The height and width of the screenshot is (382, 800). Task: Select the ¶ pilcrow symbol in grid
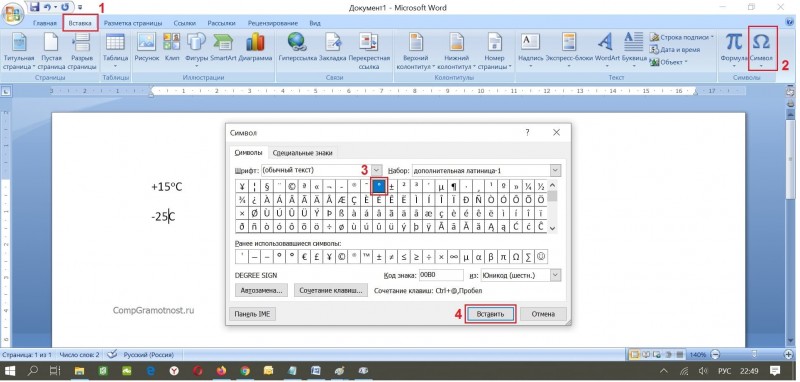[453, 186]
